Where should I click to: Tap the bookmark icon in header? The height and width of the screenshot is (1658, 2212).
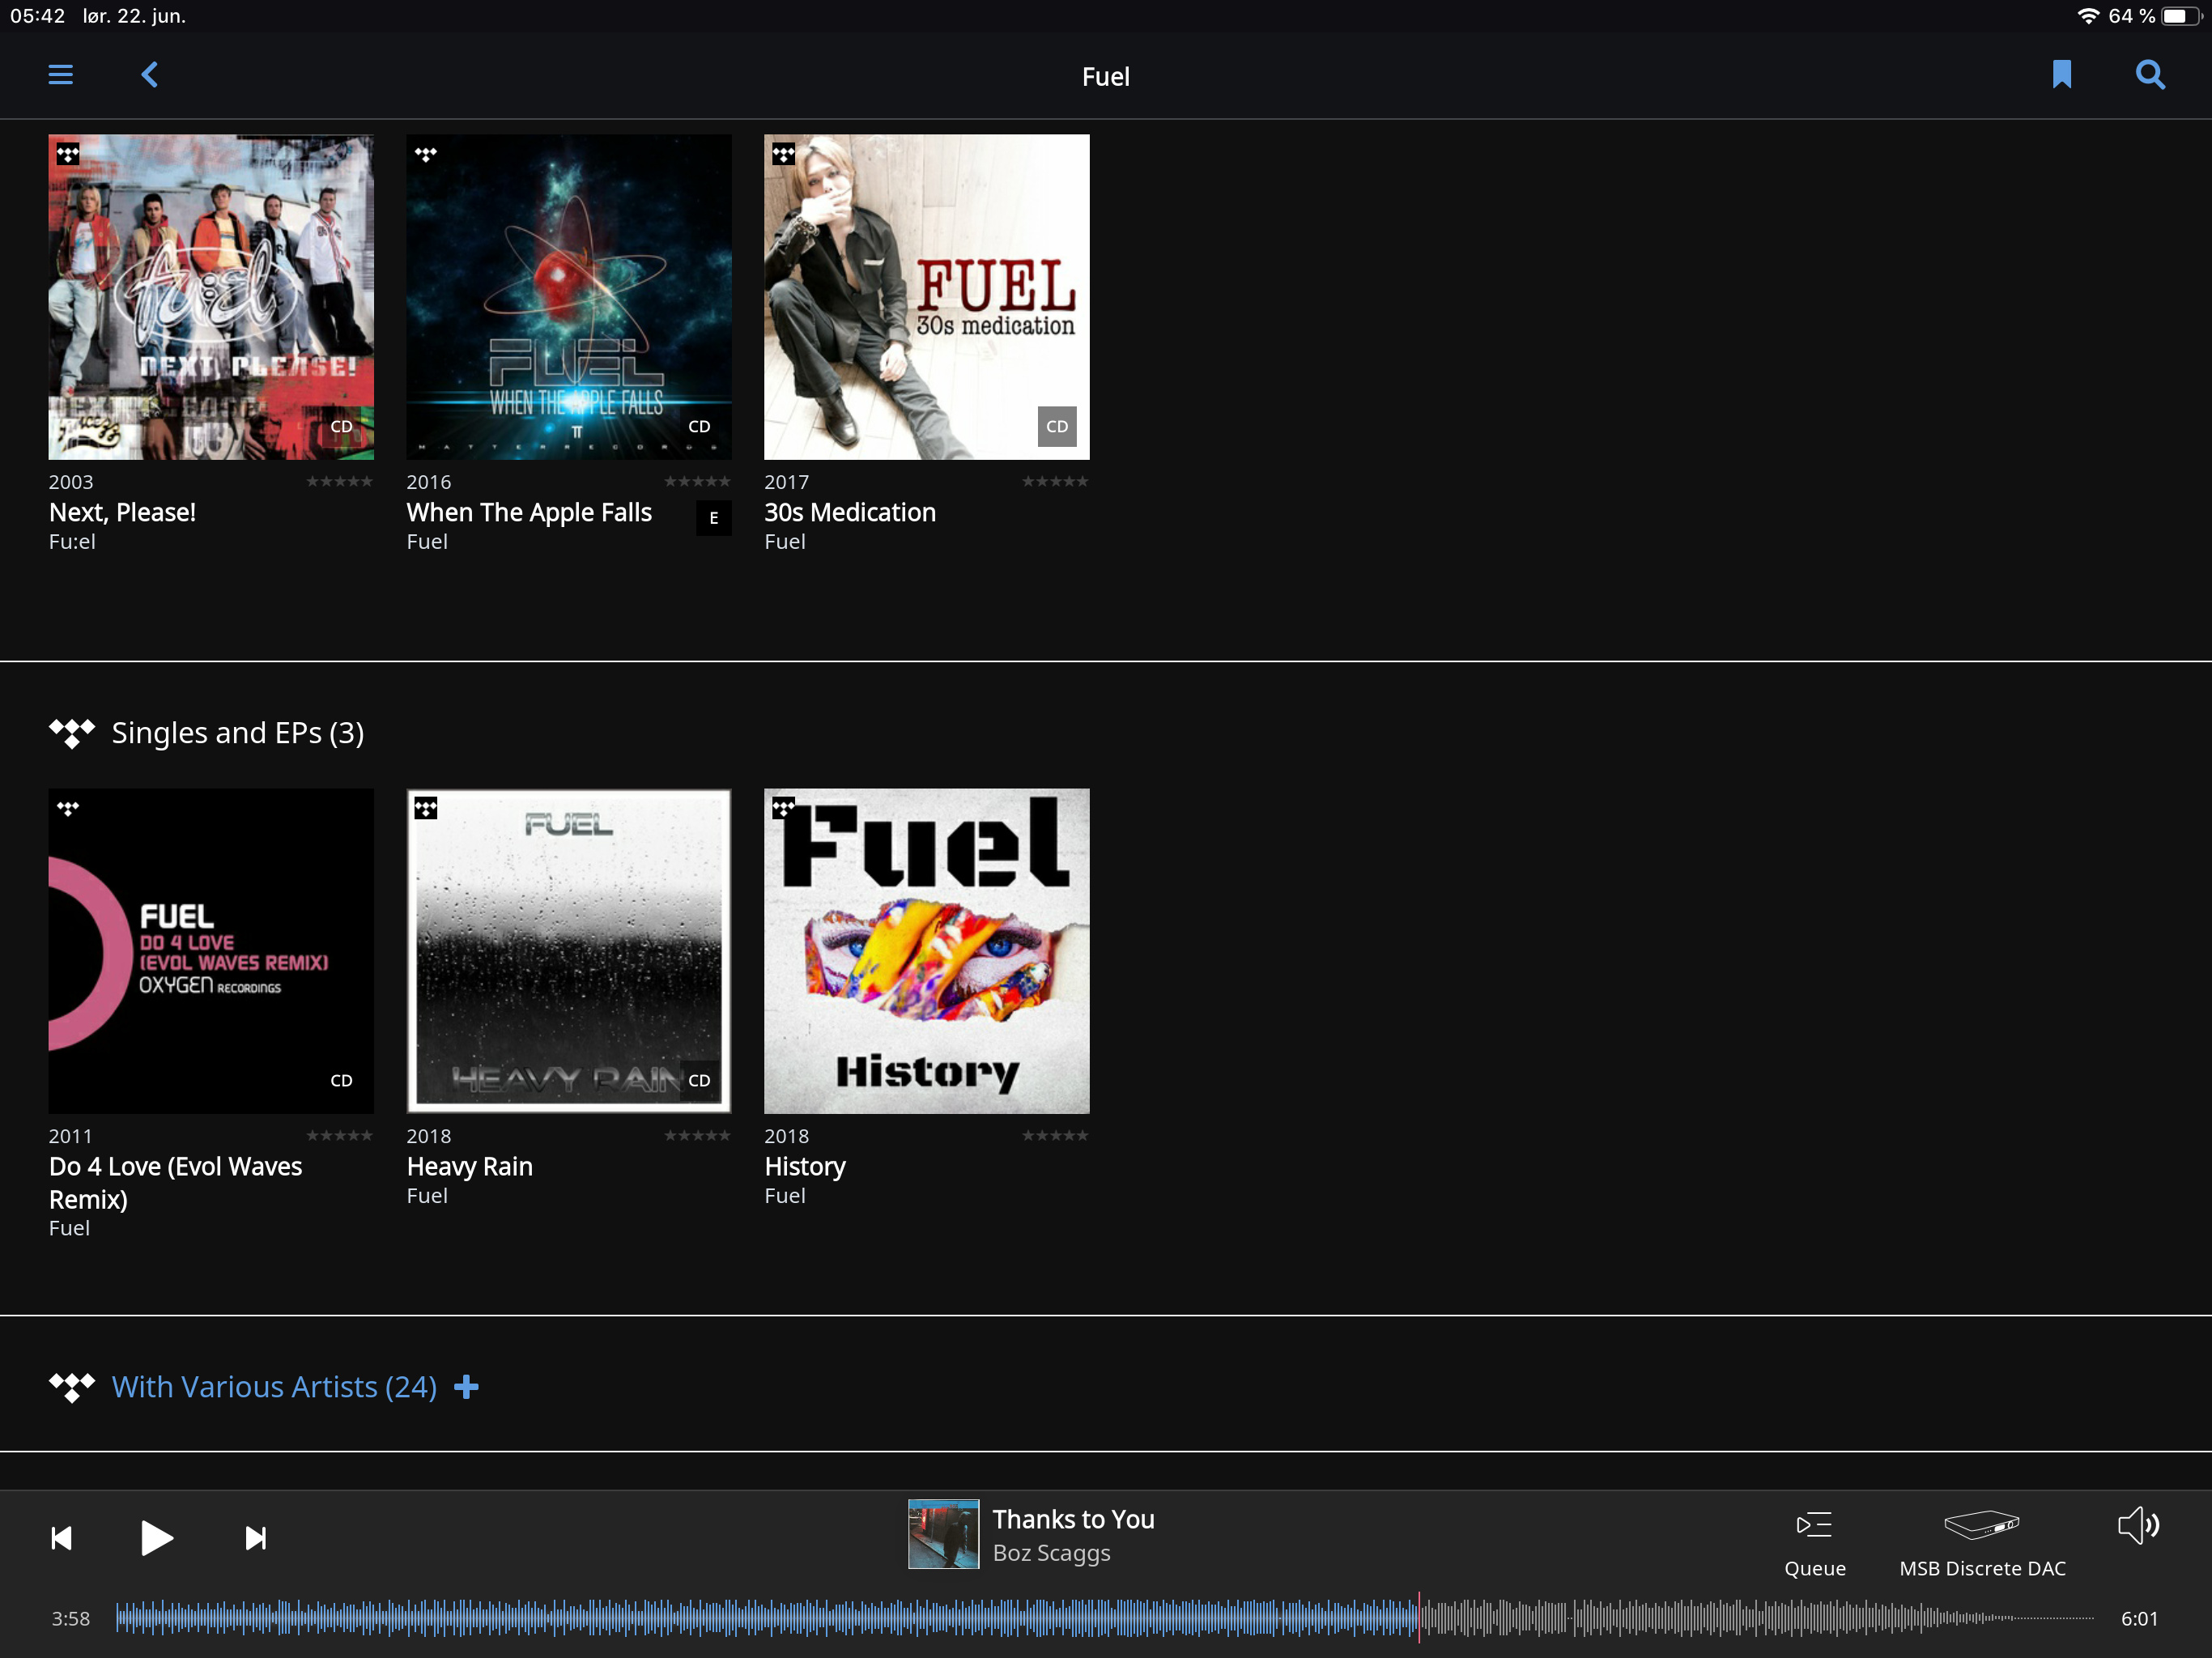(x=2061, y=75)
